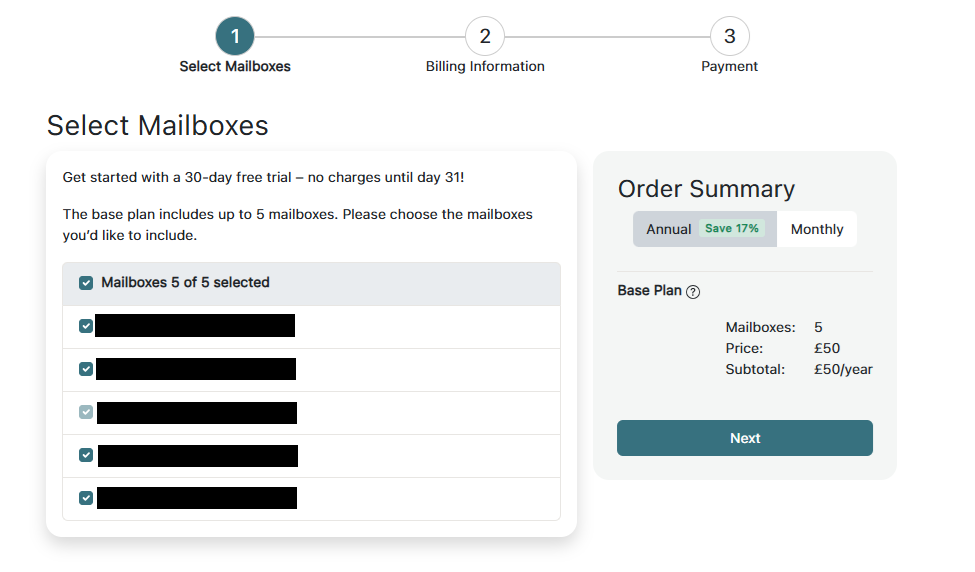Viewport: 975px width, 572px height.
Task: Go to the Billing Information step label
Action: (485, 67)
